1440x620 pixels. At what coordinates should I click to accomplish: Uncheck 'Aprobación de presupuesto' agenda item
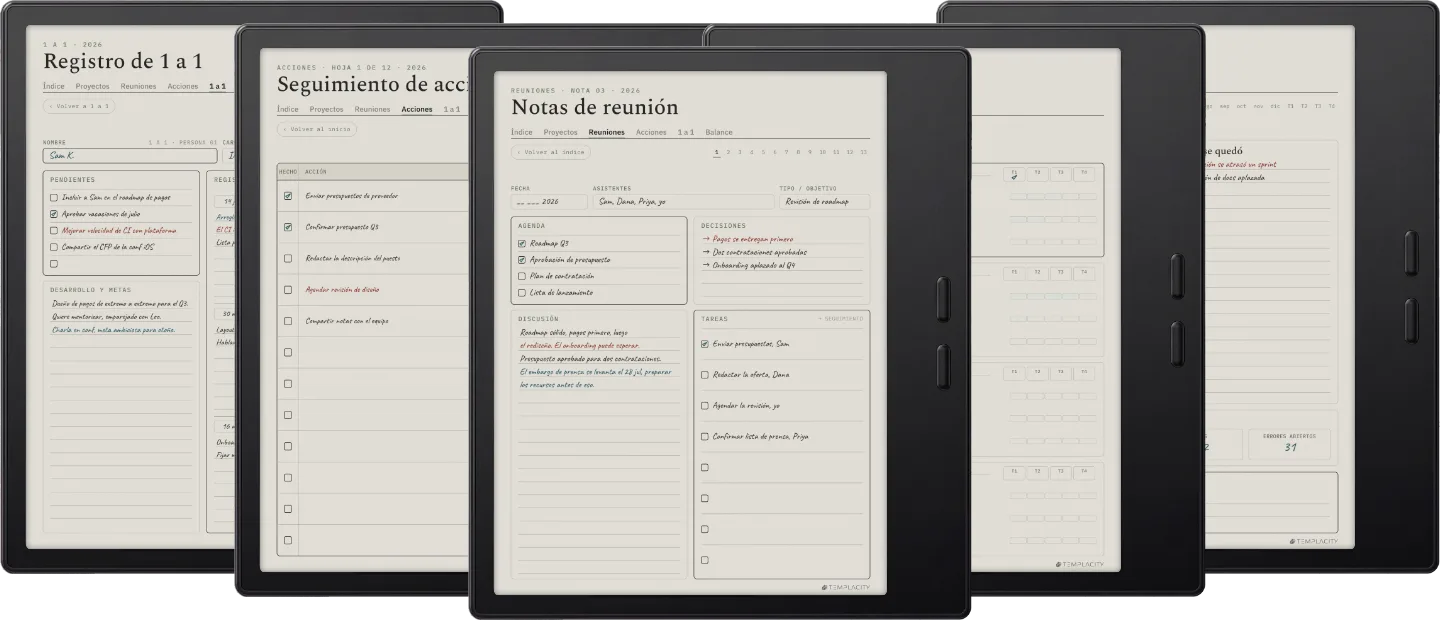tap(522, 260)
